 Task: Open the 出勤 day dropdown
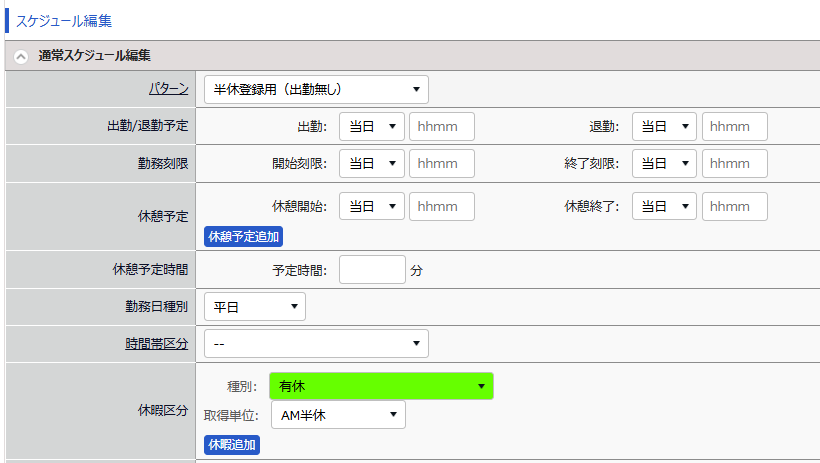coord(372,127)
